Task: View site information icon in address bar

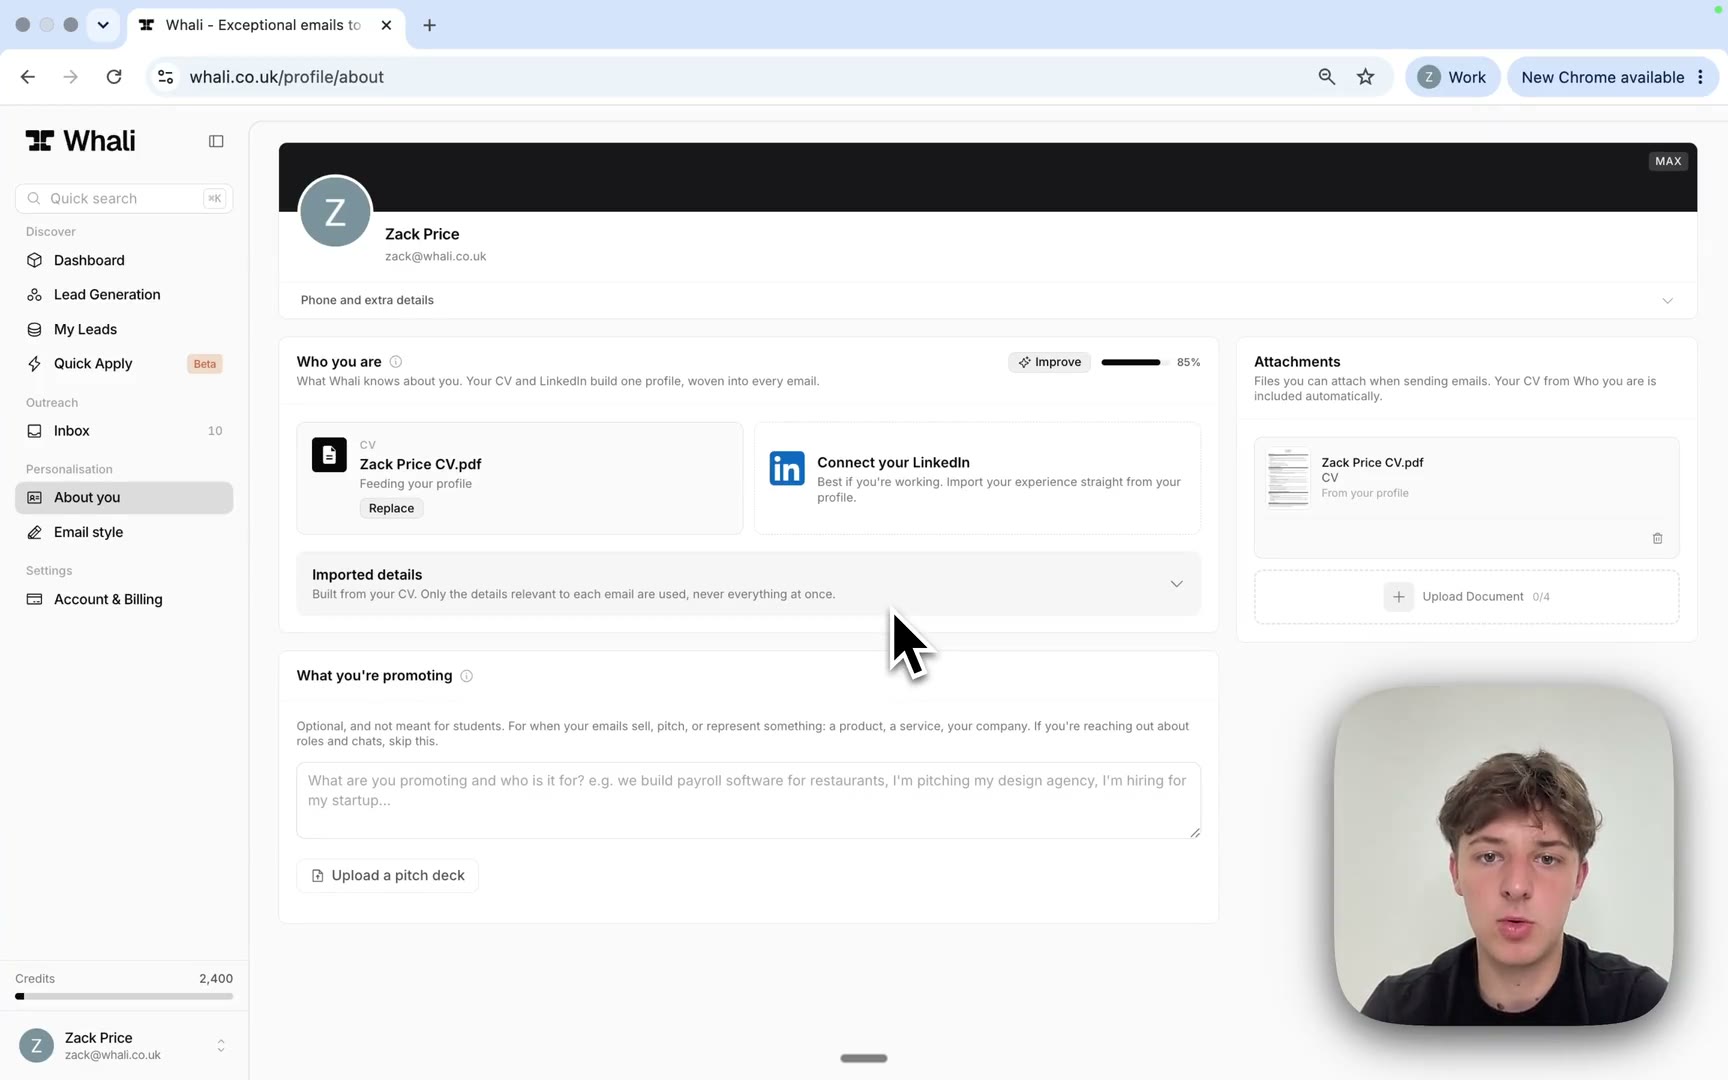Action: [166, 77]
